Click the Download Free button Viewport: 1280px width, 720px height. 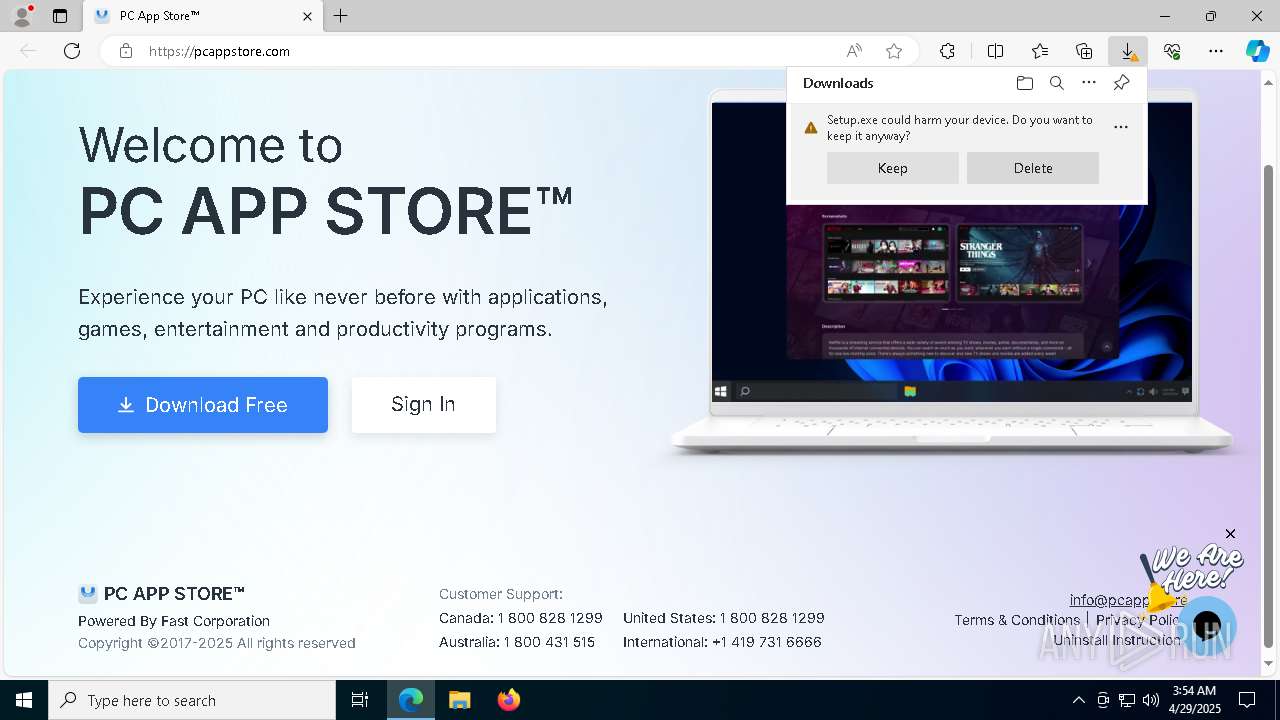click(203, 405)
